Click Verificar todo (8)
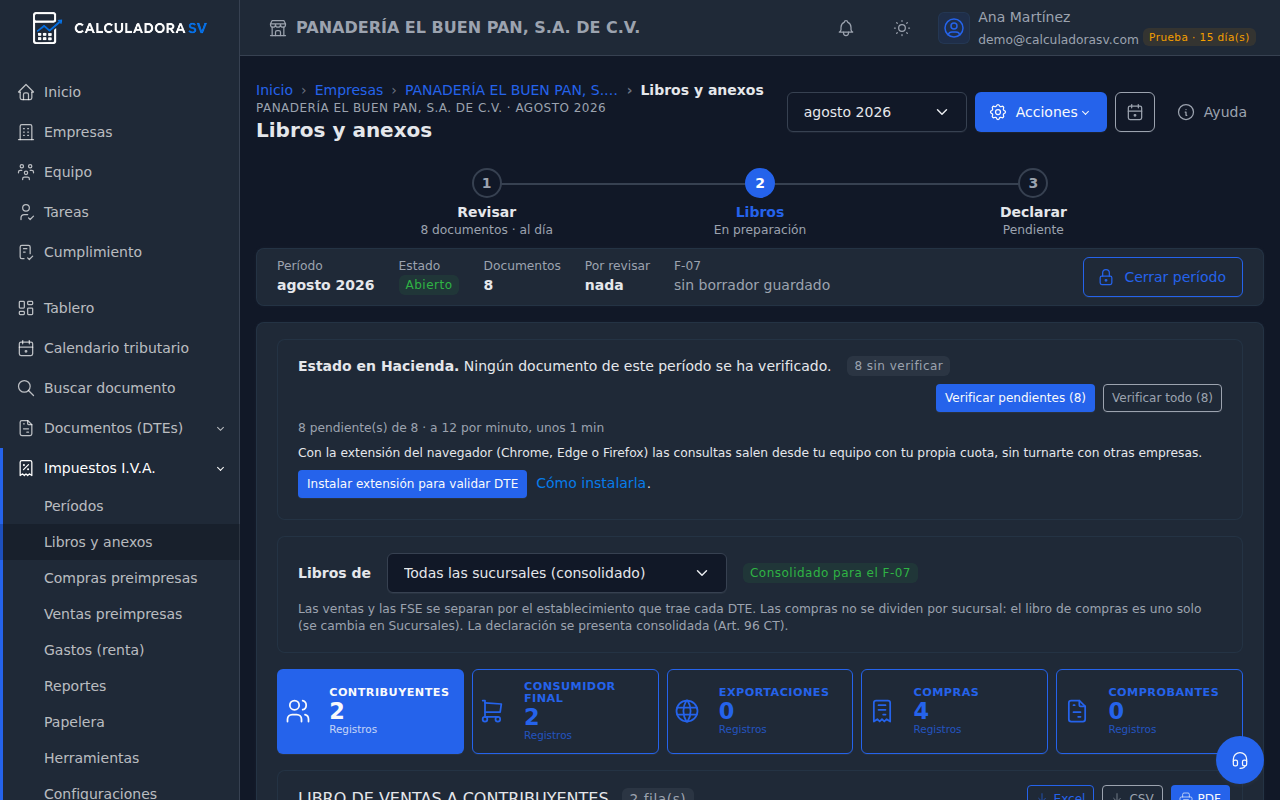 [1162, 398]
